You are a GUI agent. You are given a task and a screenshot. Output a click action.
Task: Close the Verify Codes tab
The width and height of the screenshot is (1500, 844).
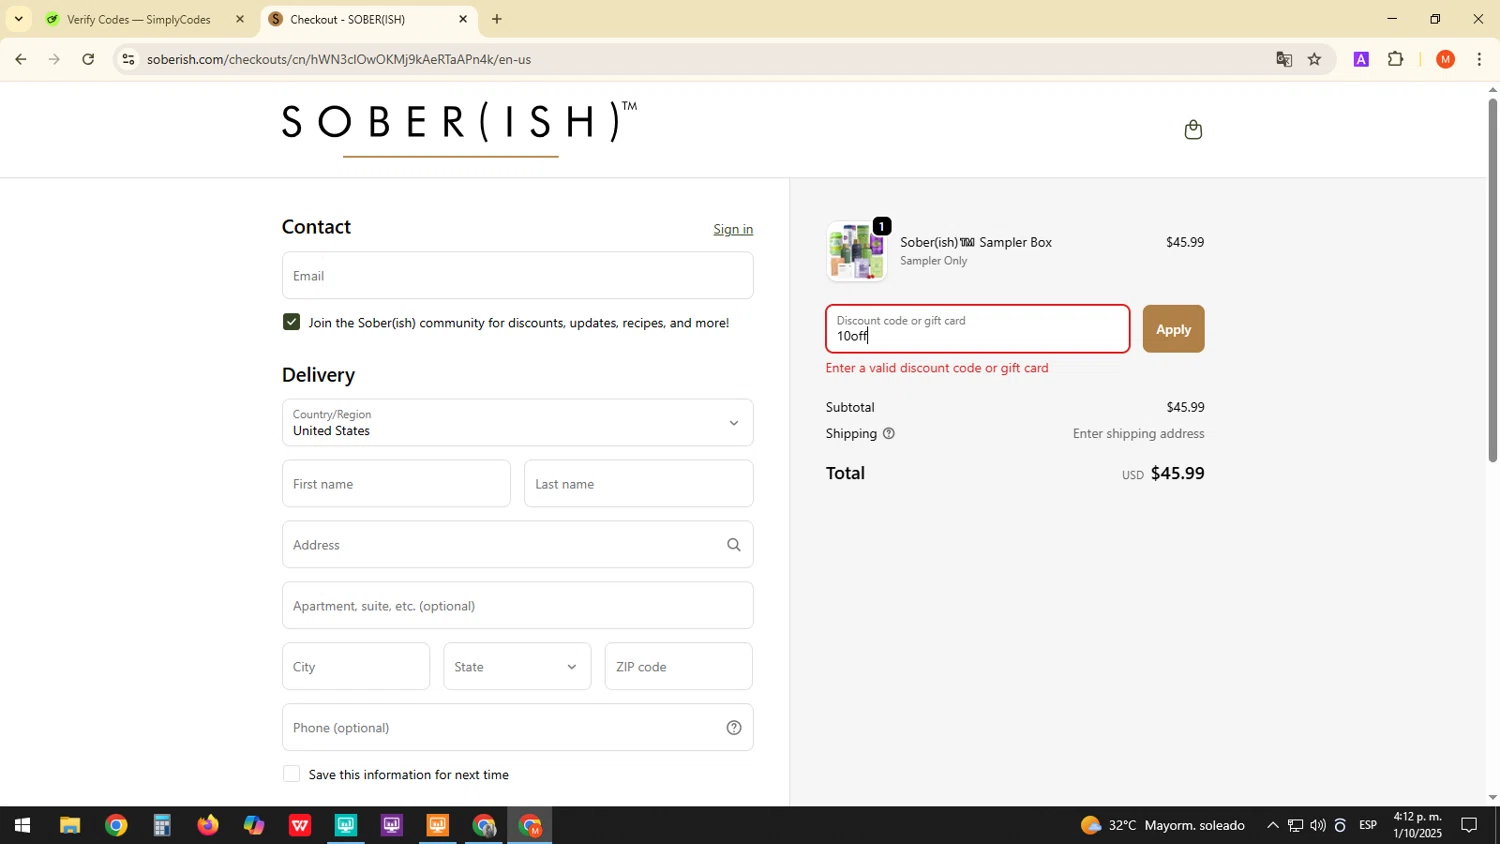pyautogui.click(x=239, y=19)
